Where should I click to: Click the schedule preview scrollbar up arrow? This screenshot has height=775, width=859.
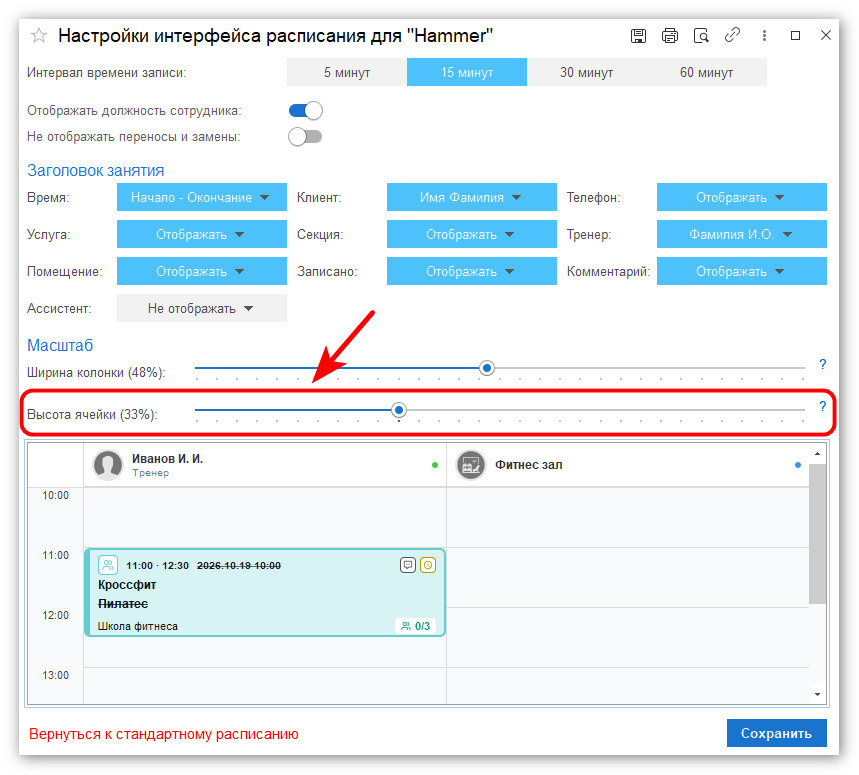tap(817, 454)
